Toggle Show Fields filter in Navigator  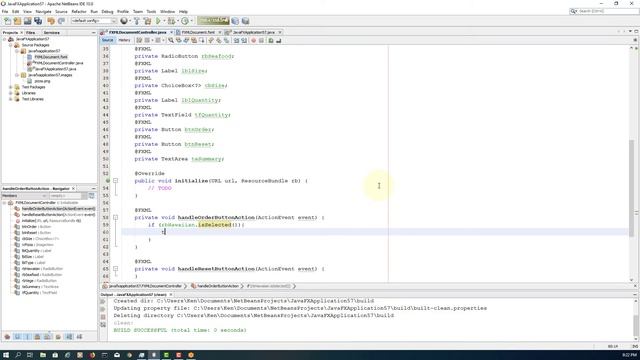pos(18,337)
